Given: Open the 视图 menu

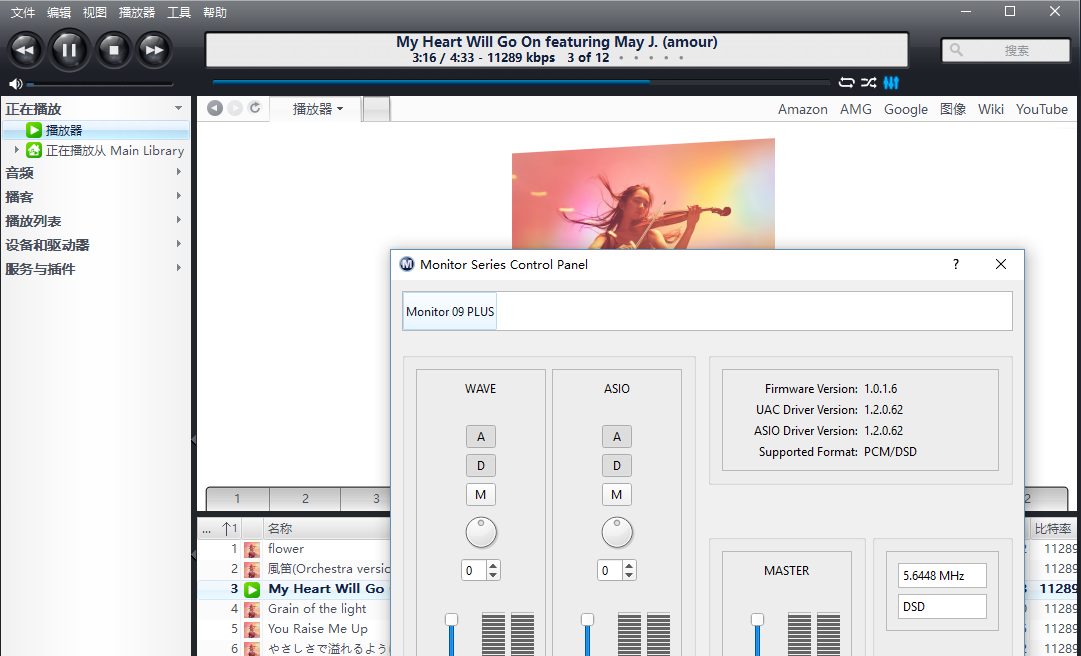Looking at the screenshot, I should pyautogui.click(x=95, y=13).
